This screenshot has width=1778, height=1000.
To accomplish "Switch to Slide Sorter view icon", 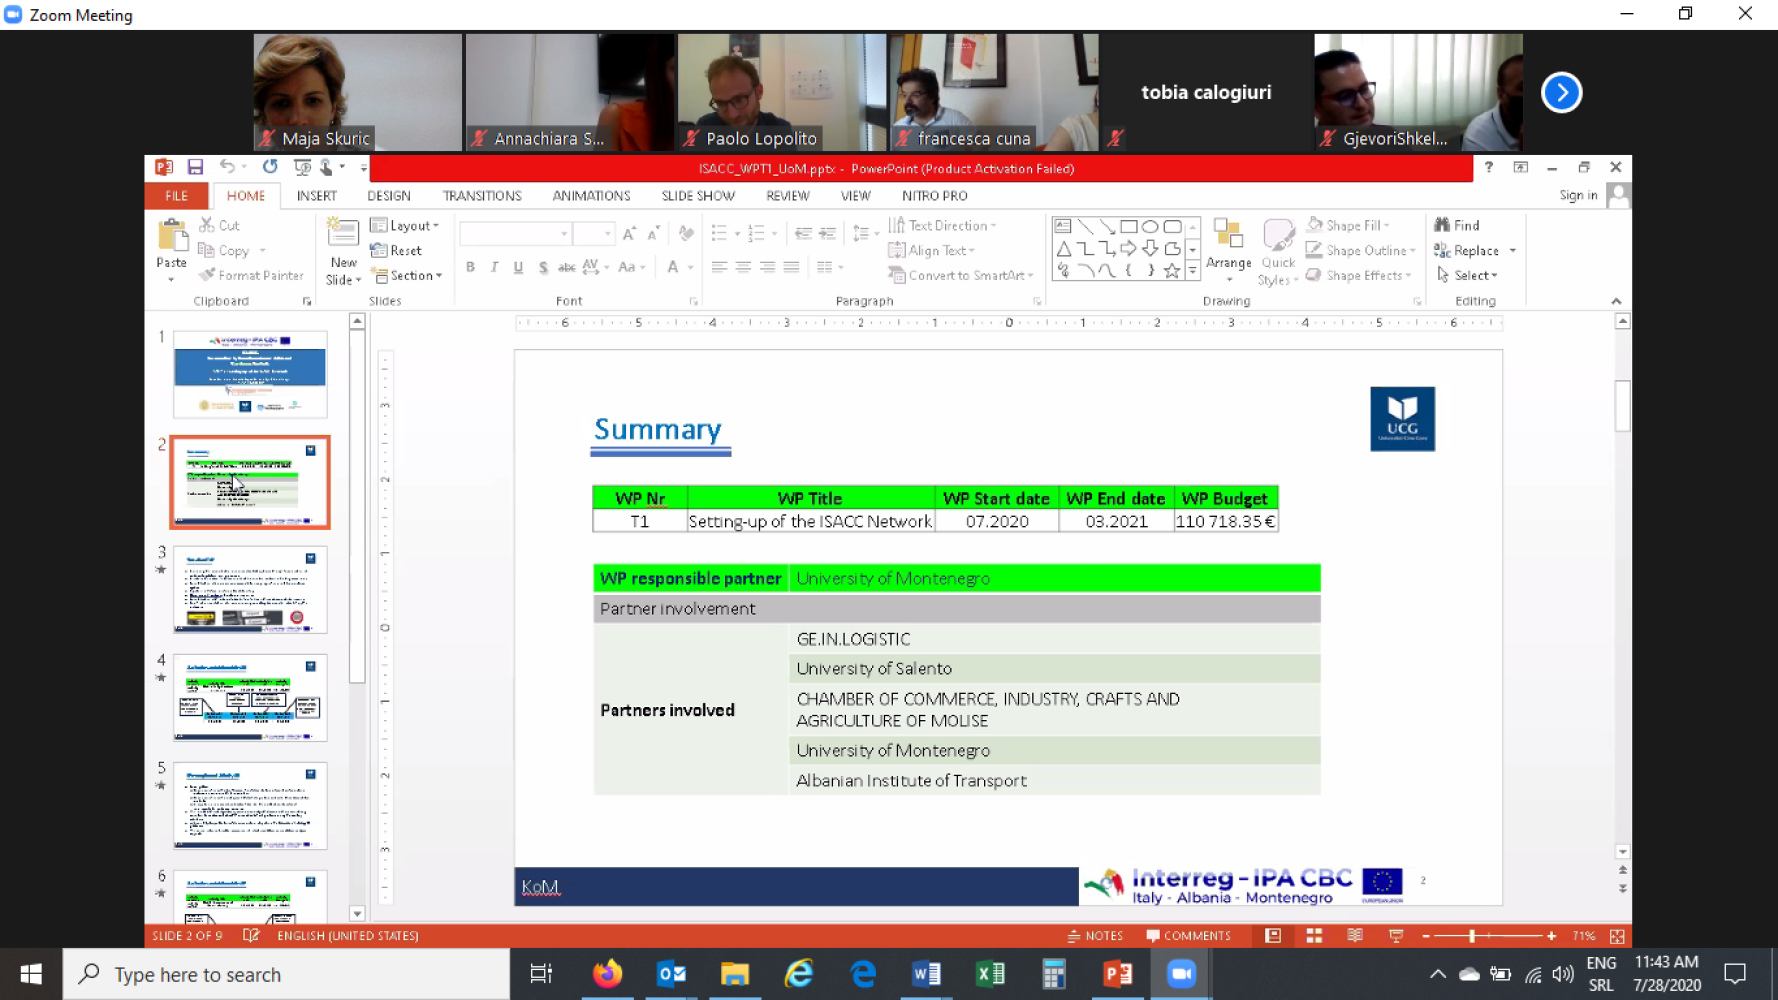I will (x=1314, y=936).
